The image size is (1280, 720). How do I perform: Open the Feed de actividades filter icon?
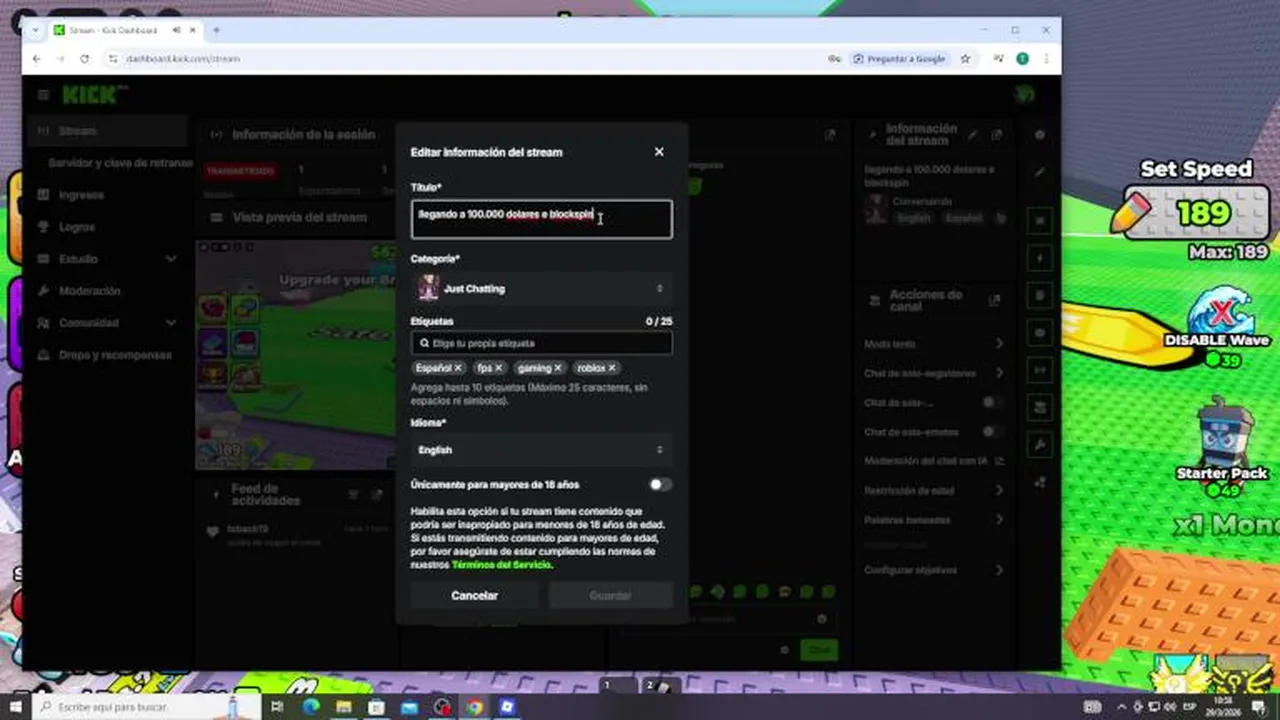(x=353, y=494)
